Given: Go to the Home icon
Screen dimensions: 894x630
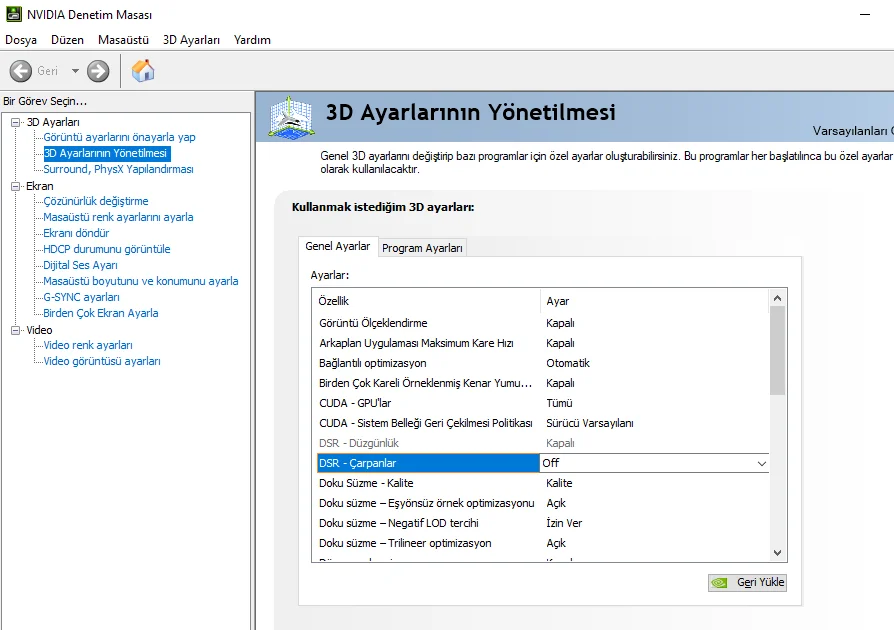Looking at the screenshot, I should point(143,71).
